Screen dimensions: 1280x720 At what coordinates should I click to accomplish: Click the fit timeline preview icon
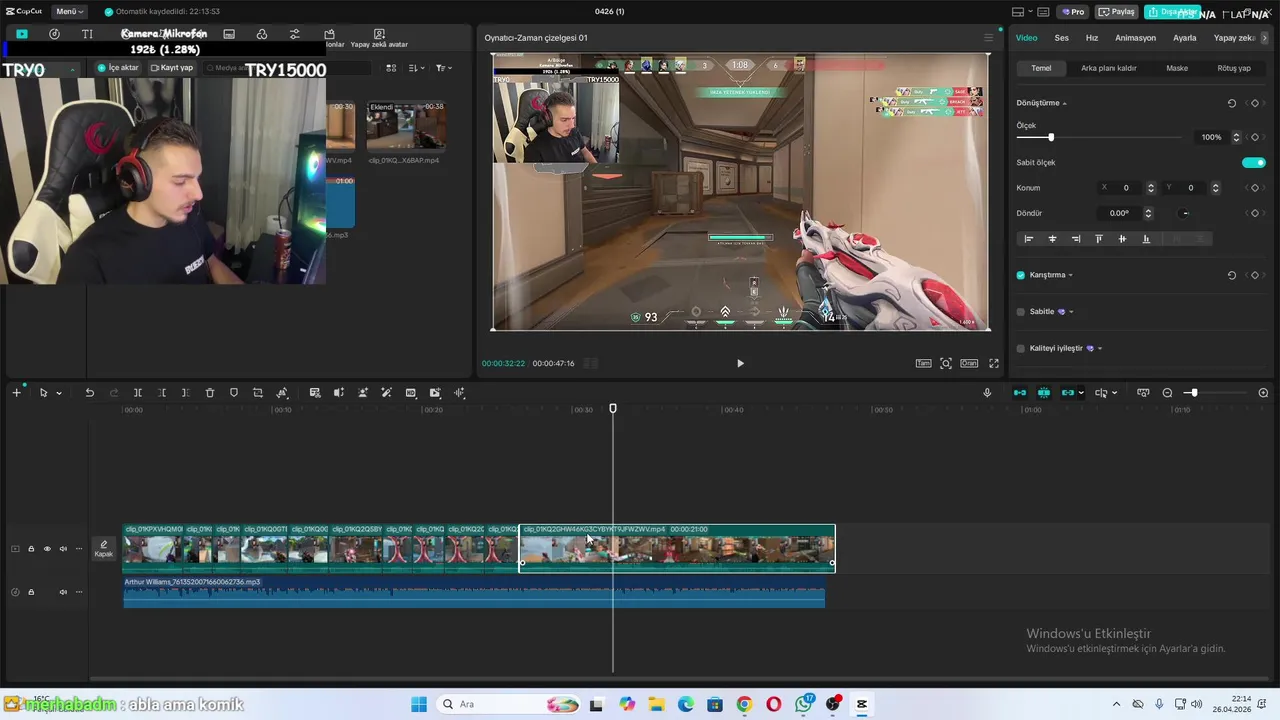pos(1143,393)
